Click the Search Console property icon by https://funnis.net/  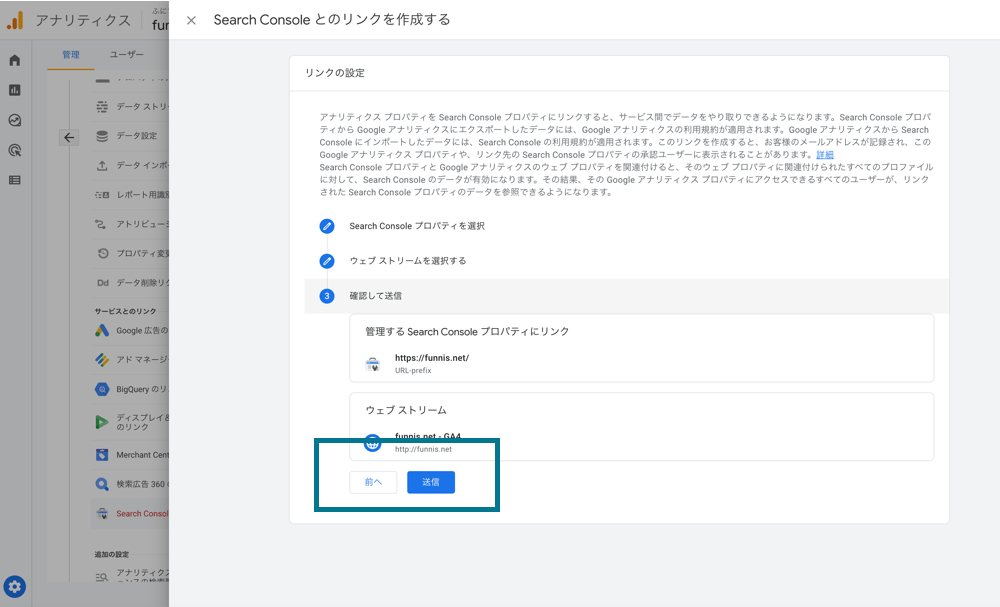click(372, 364)
